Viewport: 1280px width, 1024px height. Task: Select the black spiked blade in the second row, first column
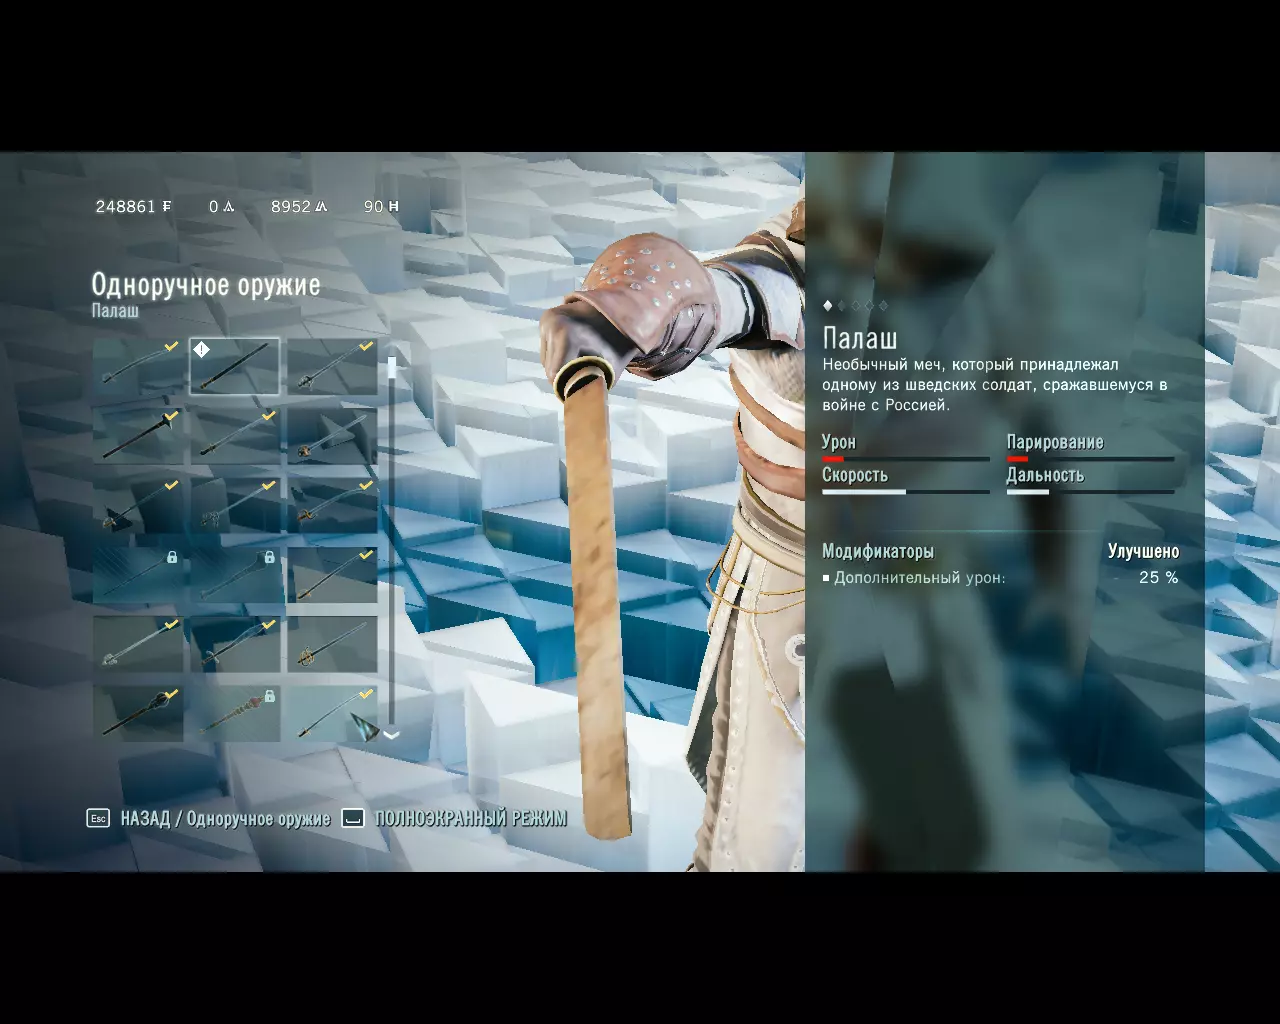point(138,435)
